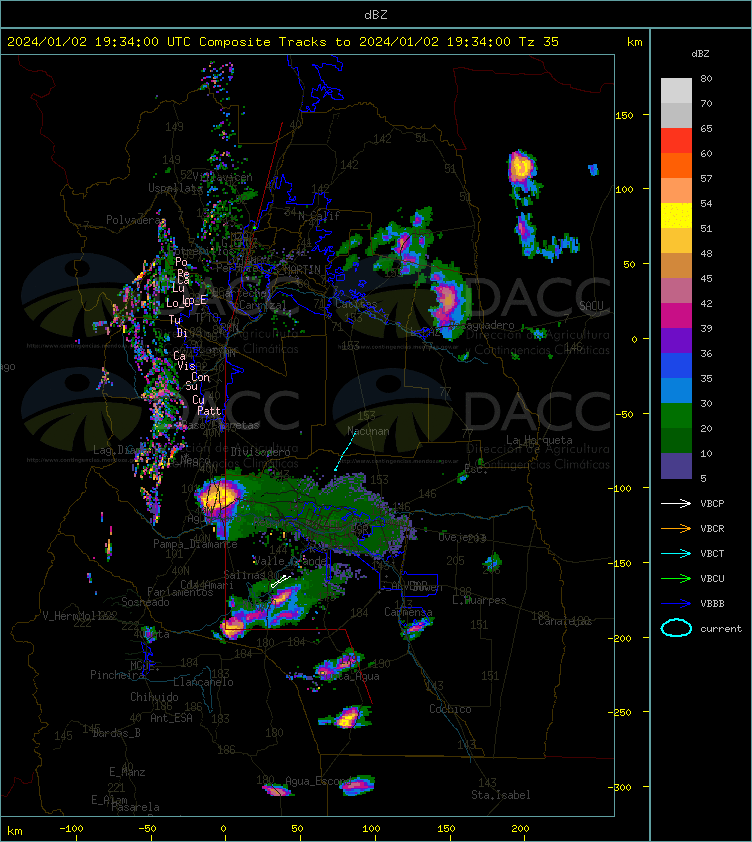
Task: Click the white VBCP arrow legend icon
Action: pos(676,503)
